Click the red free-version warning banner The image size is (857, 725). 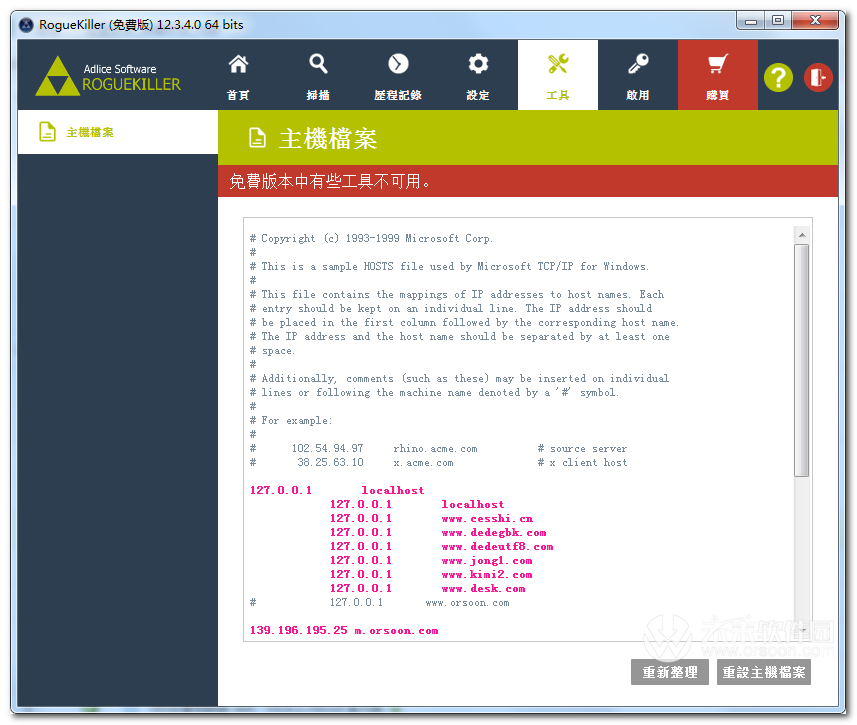point(528,182)
